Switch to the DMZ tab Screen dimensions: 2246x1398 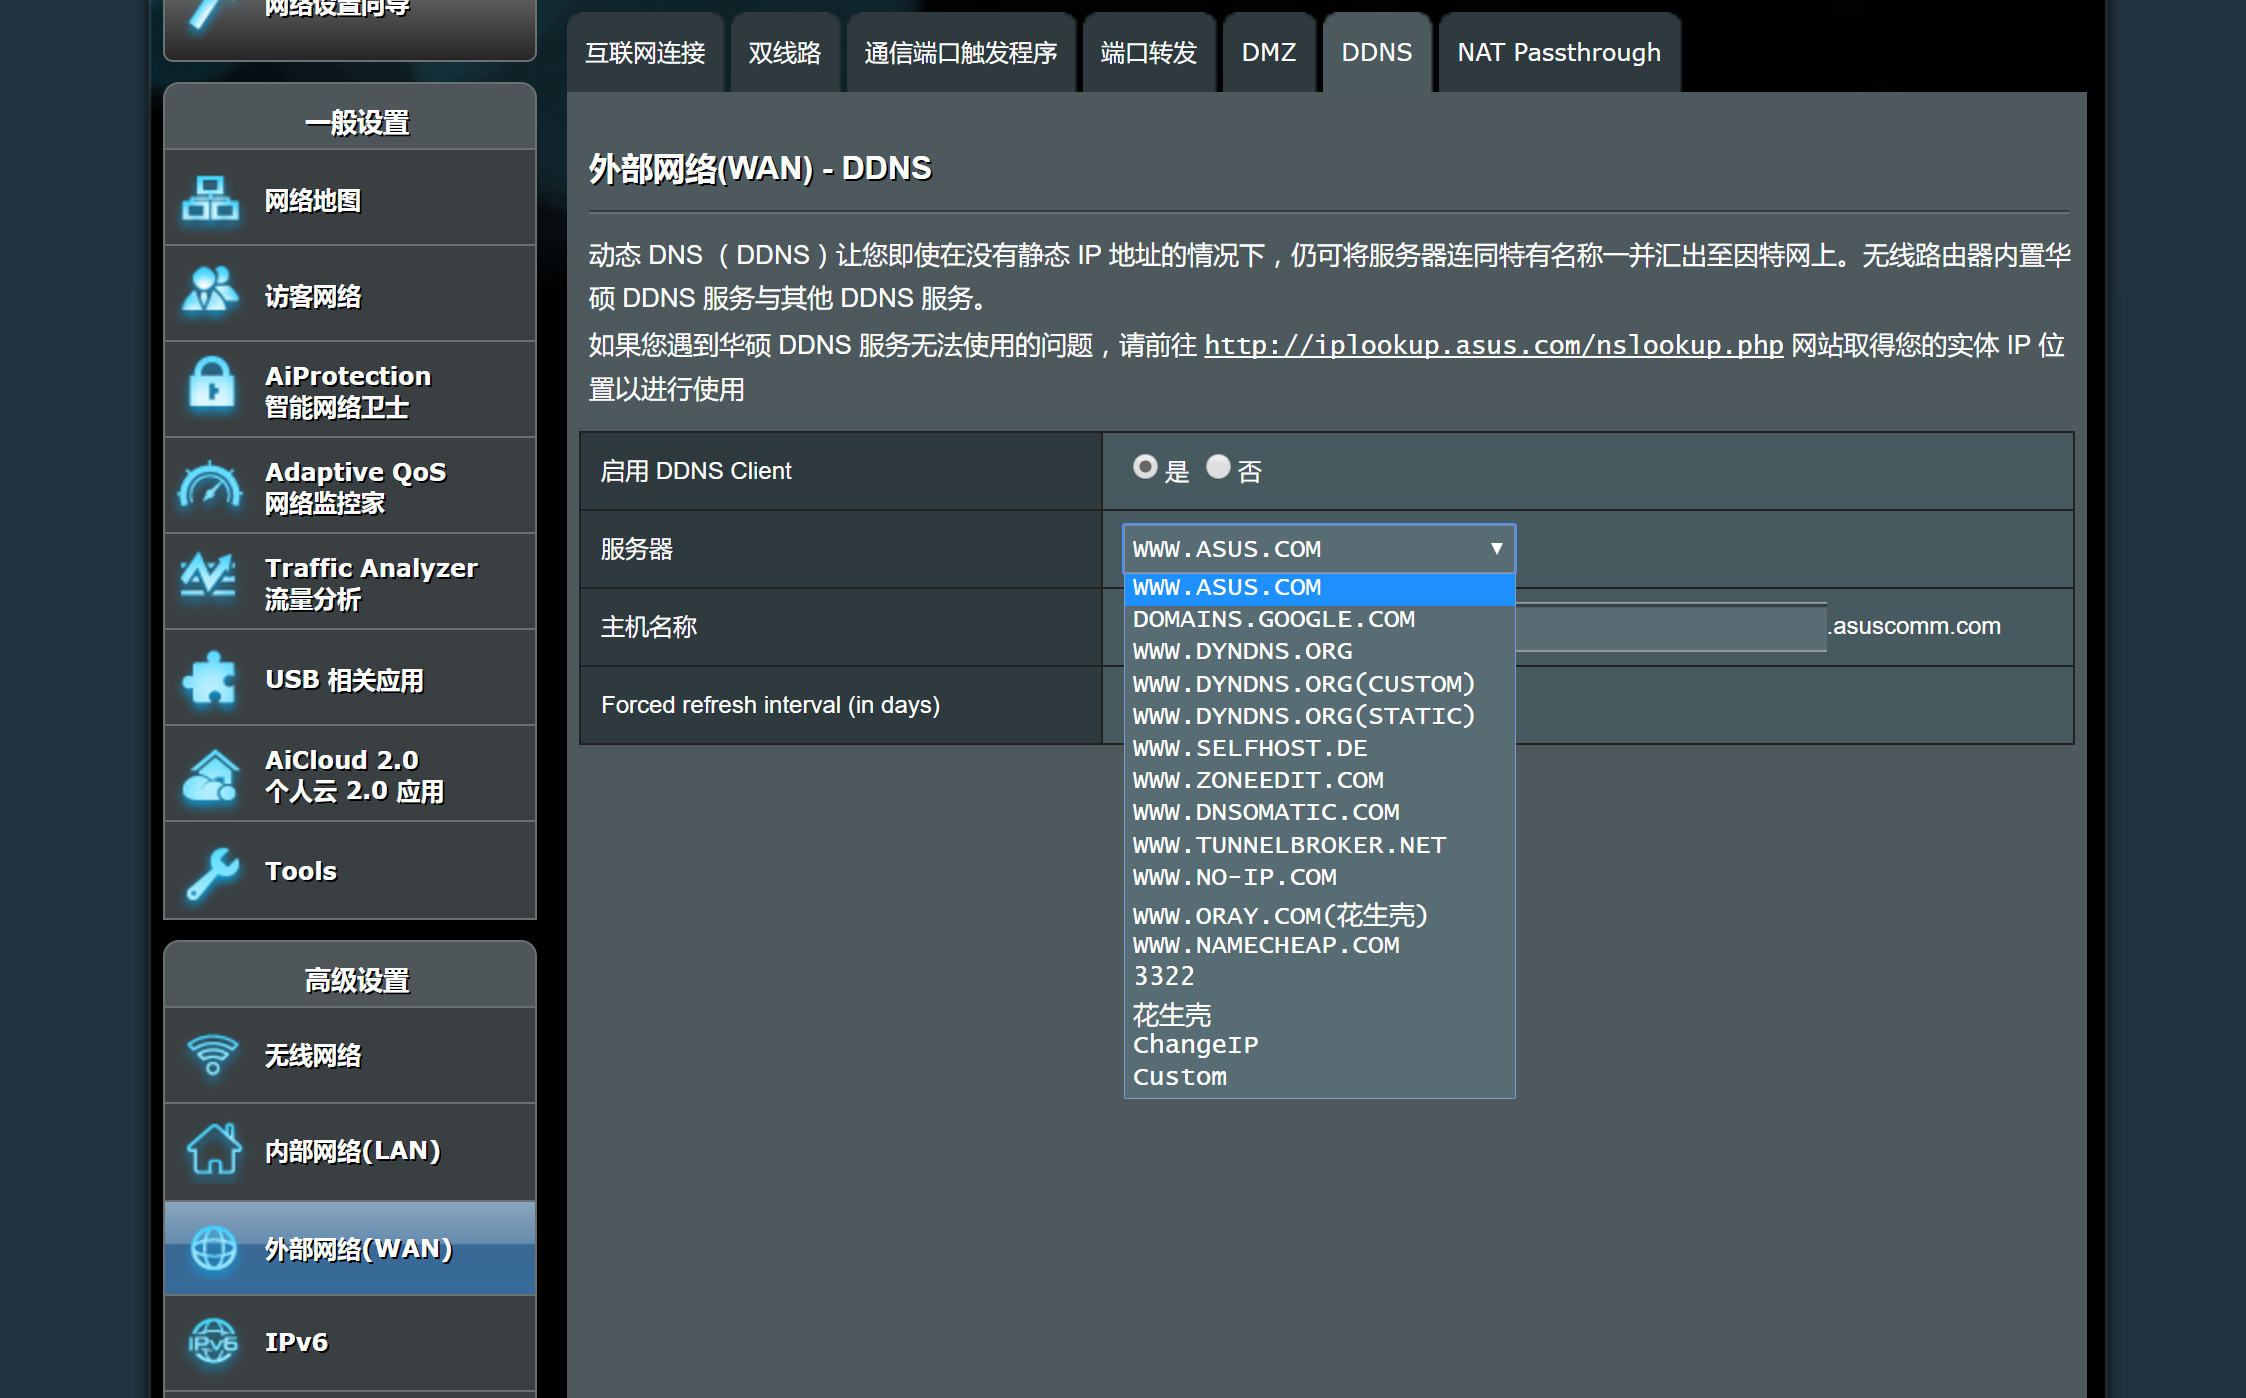click(1268, 53)
